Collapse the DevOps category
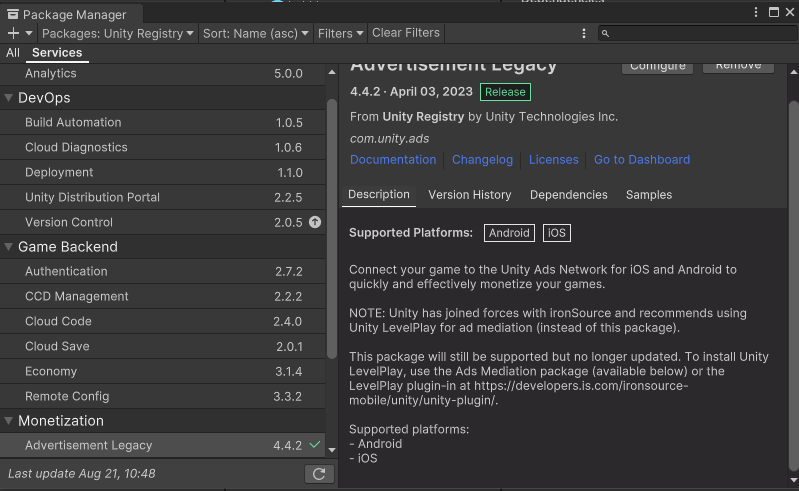 9,98
